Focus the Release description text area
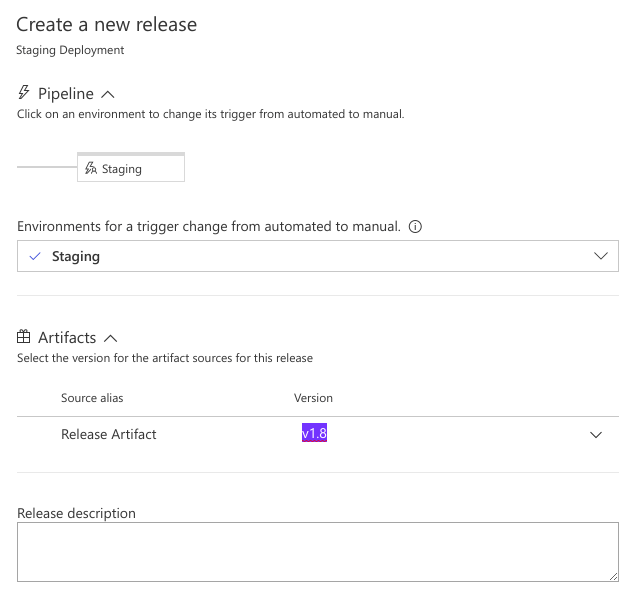Screen dimensions: 637x600 click(317, 551)
